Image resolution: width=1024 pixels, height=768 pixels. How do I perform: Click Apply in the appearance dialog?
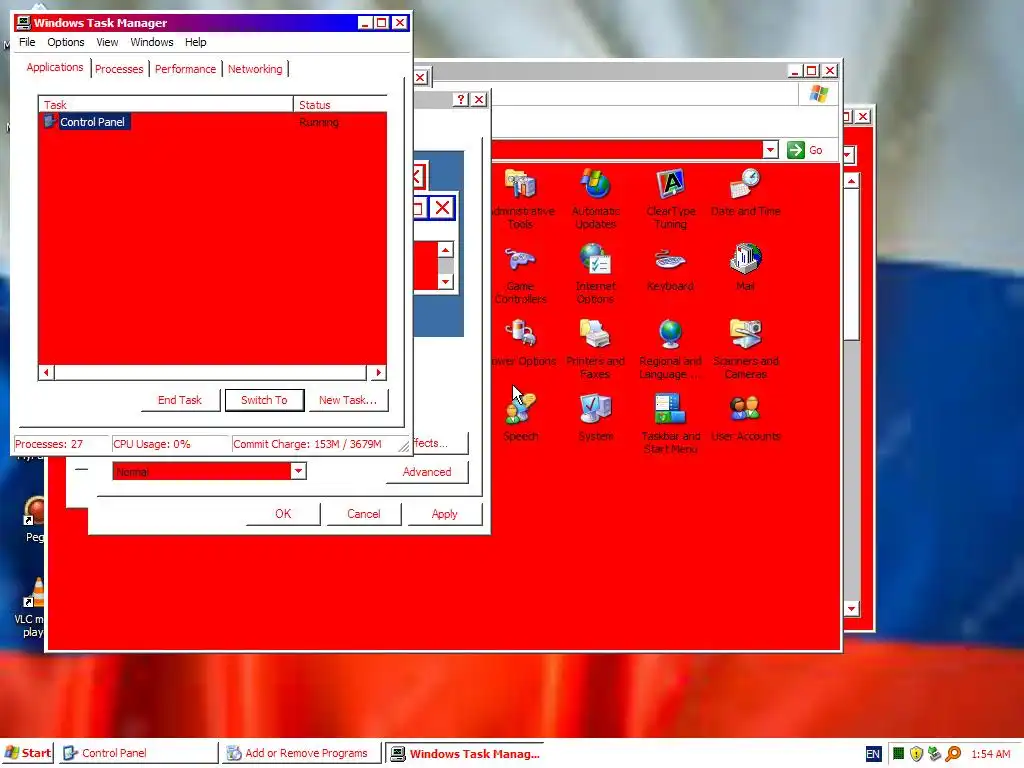(x=445, y=513)
